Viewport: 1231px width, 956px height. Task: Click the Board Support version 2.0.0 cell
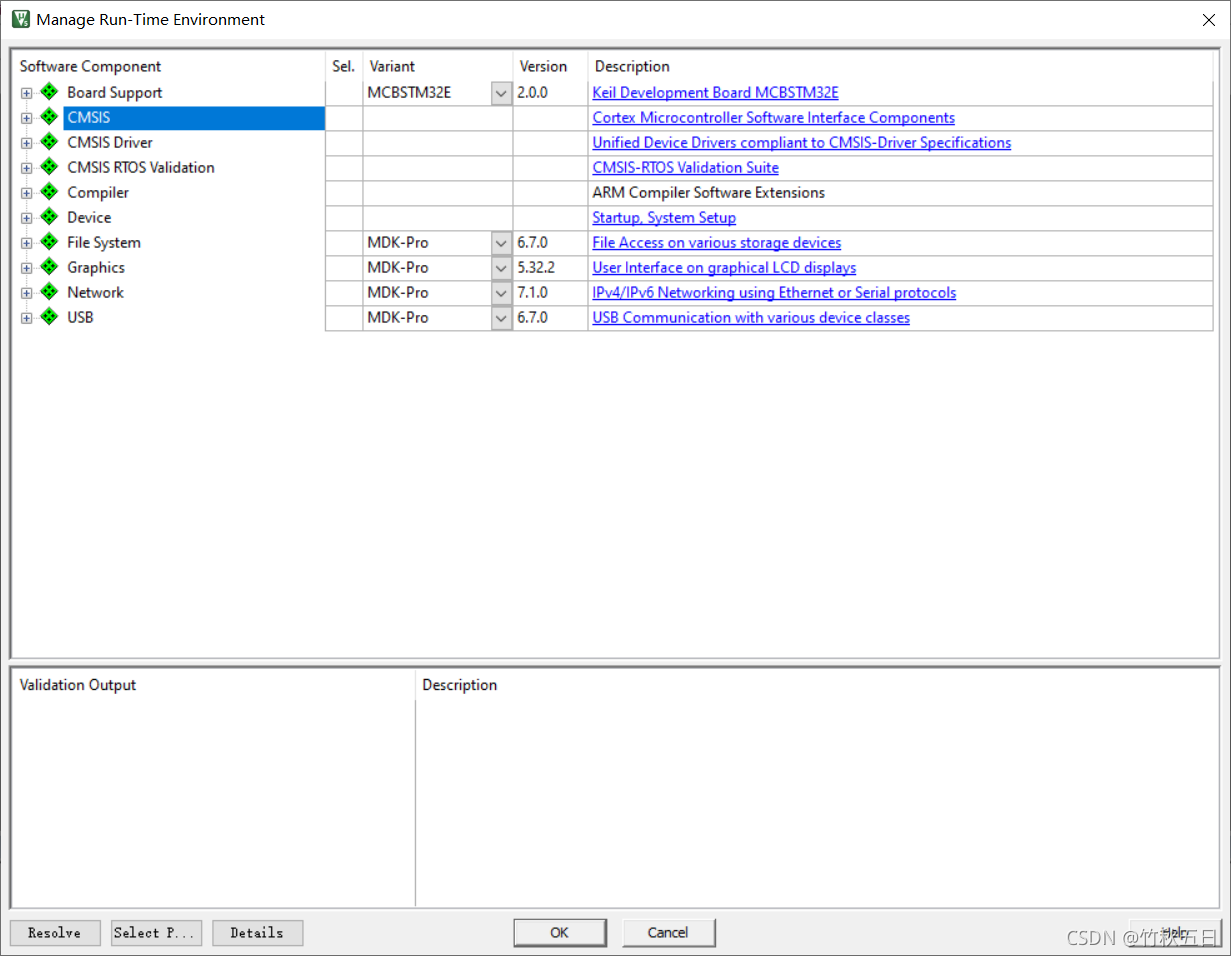pos(550,93)
